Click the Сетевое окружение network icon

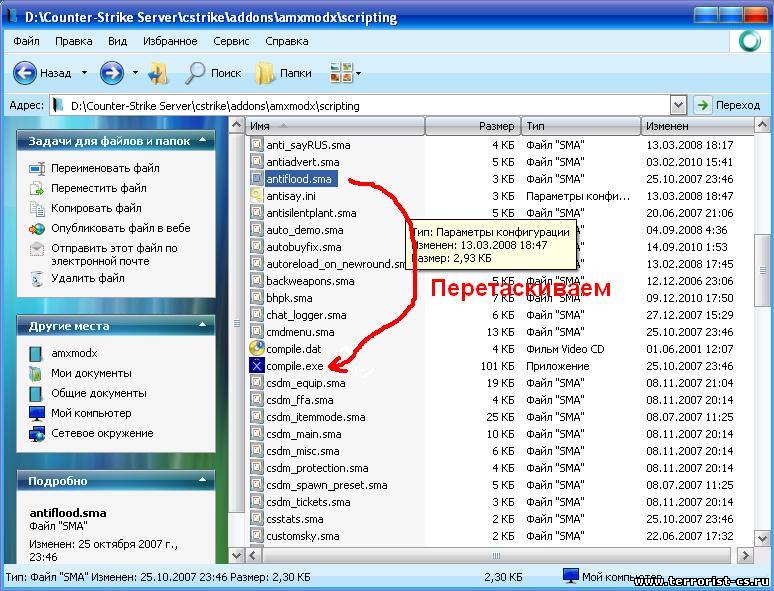[37, 433]
